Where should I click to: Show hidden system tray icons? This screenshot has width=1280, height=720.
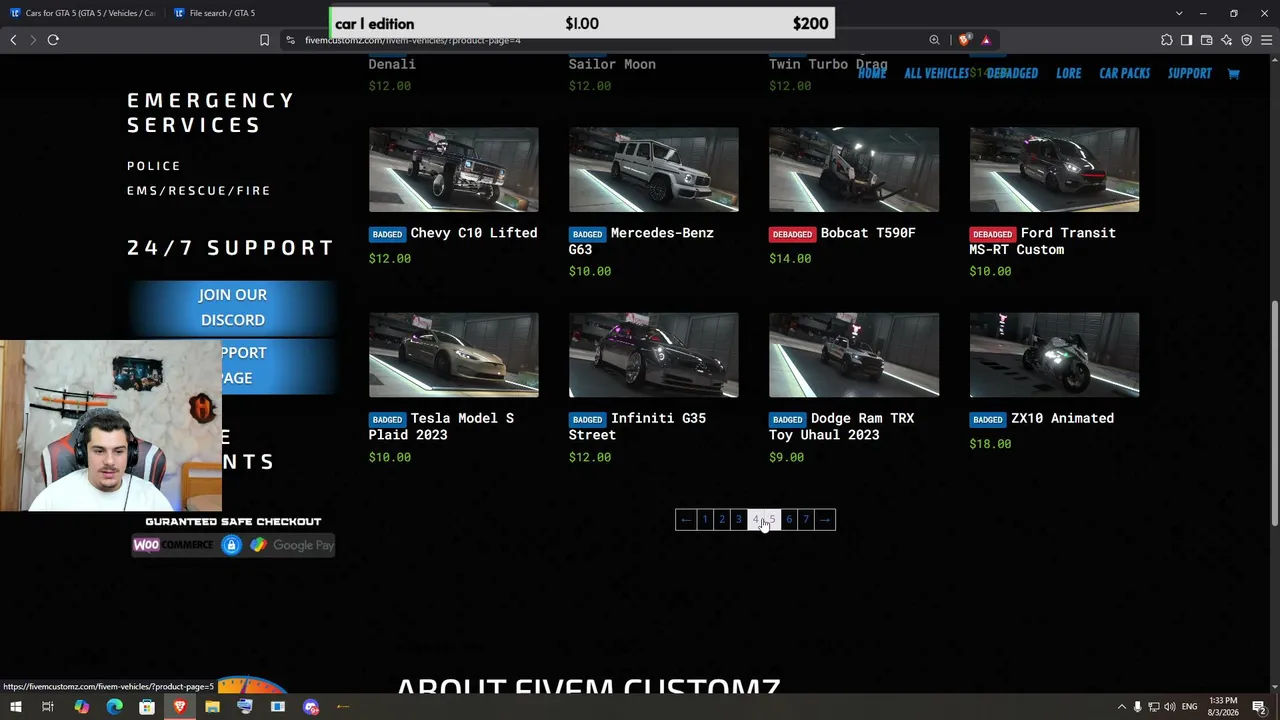1121,707
